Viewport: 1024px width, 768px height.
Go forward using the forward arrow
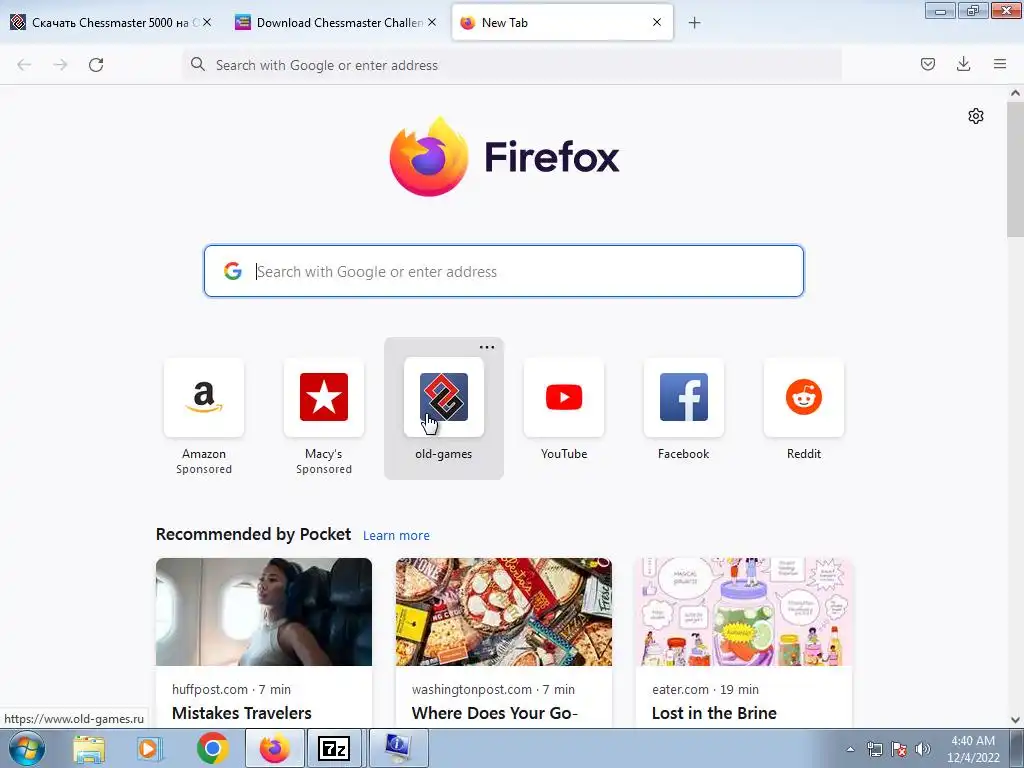click(60, 65)
